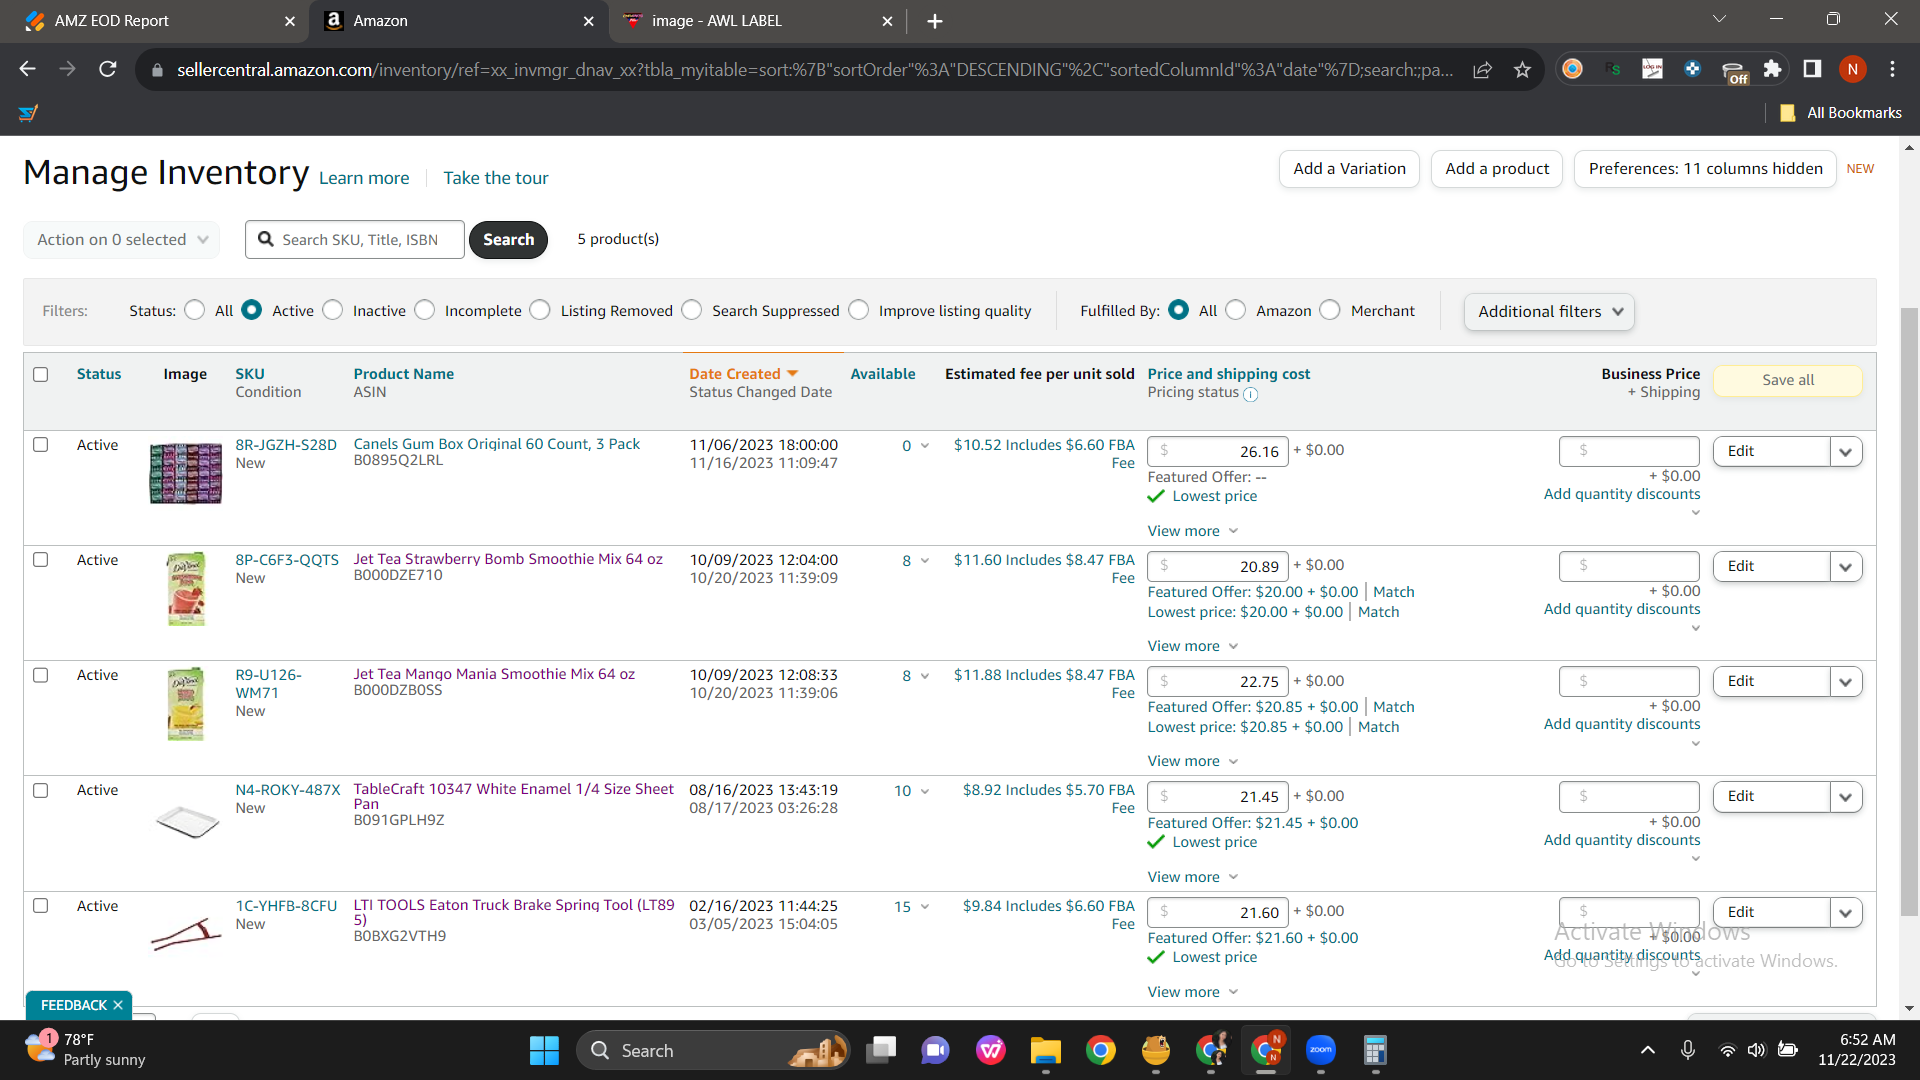Select the All status filter
The width and height of the screenshot is (1920, 1080).
(195, 311)
